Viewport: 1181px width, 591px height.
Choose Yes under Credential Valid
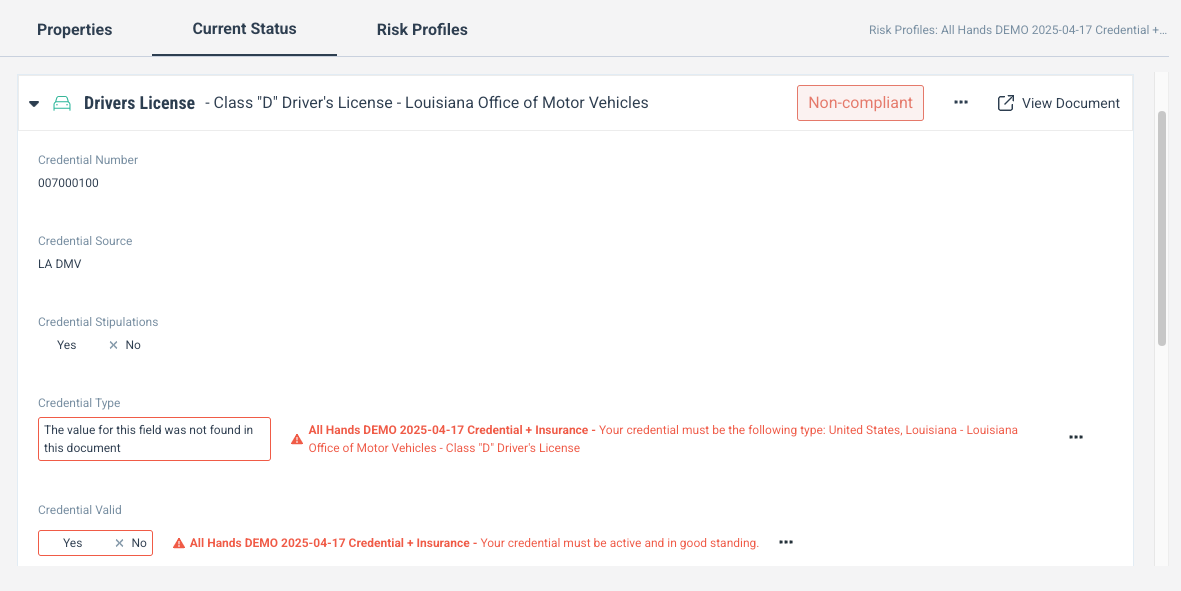pyautogui.click(x=72, y=543)
